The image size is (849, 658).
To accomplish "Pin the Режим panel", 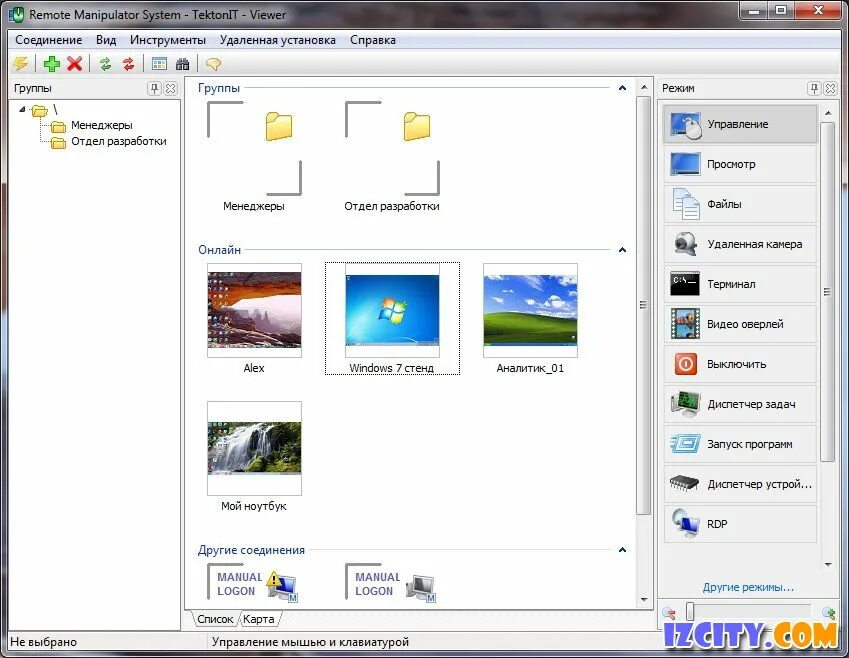I will coord(814,88).
